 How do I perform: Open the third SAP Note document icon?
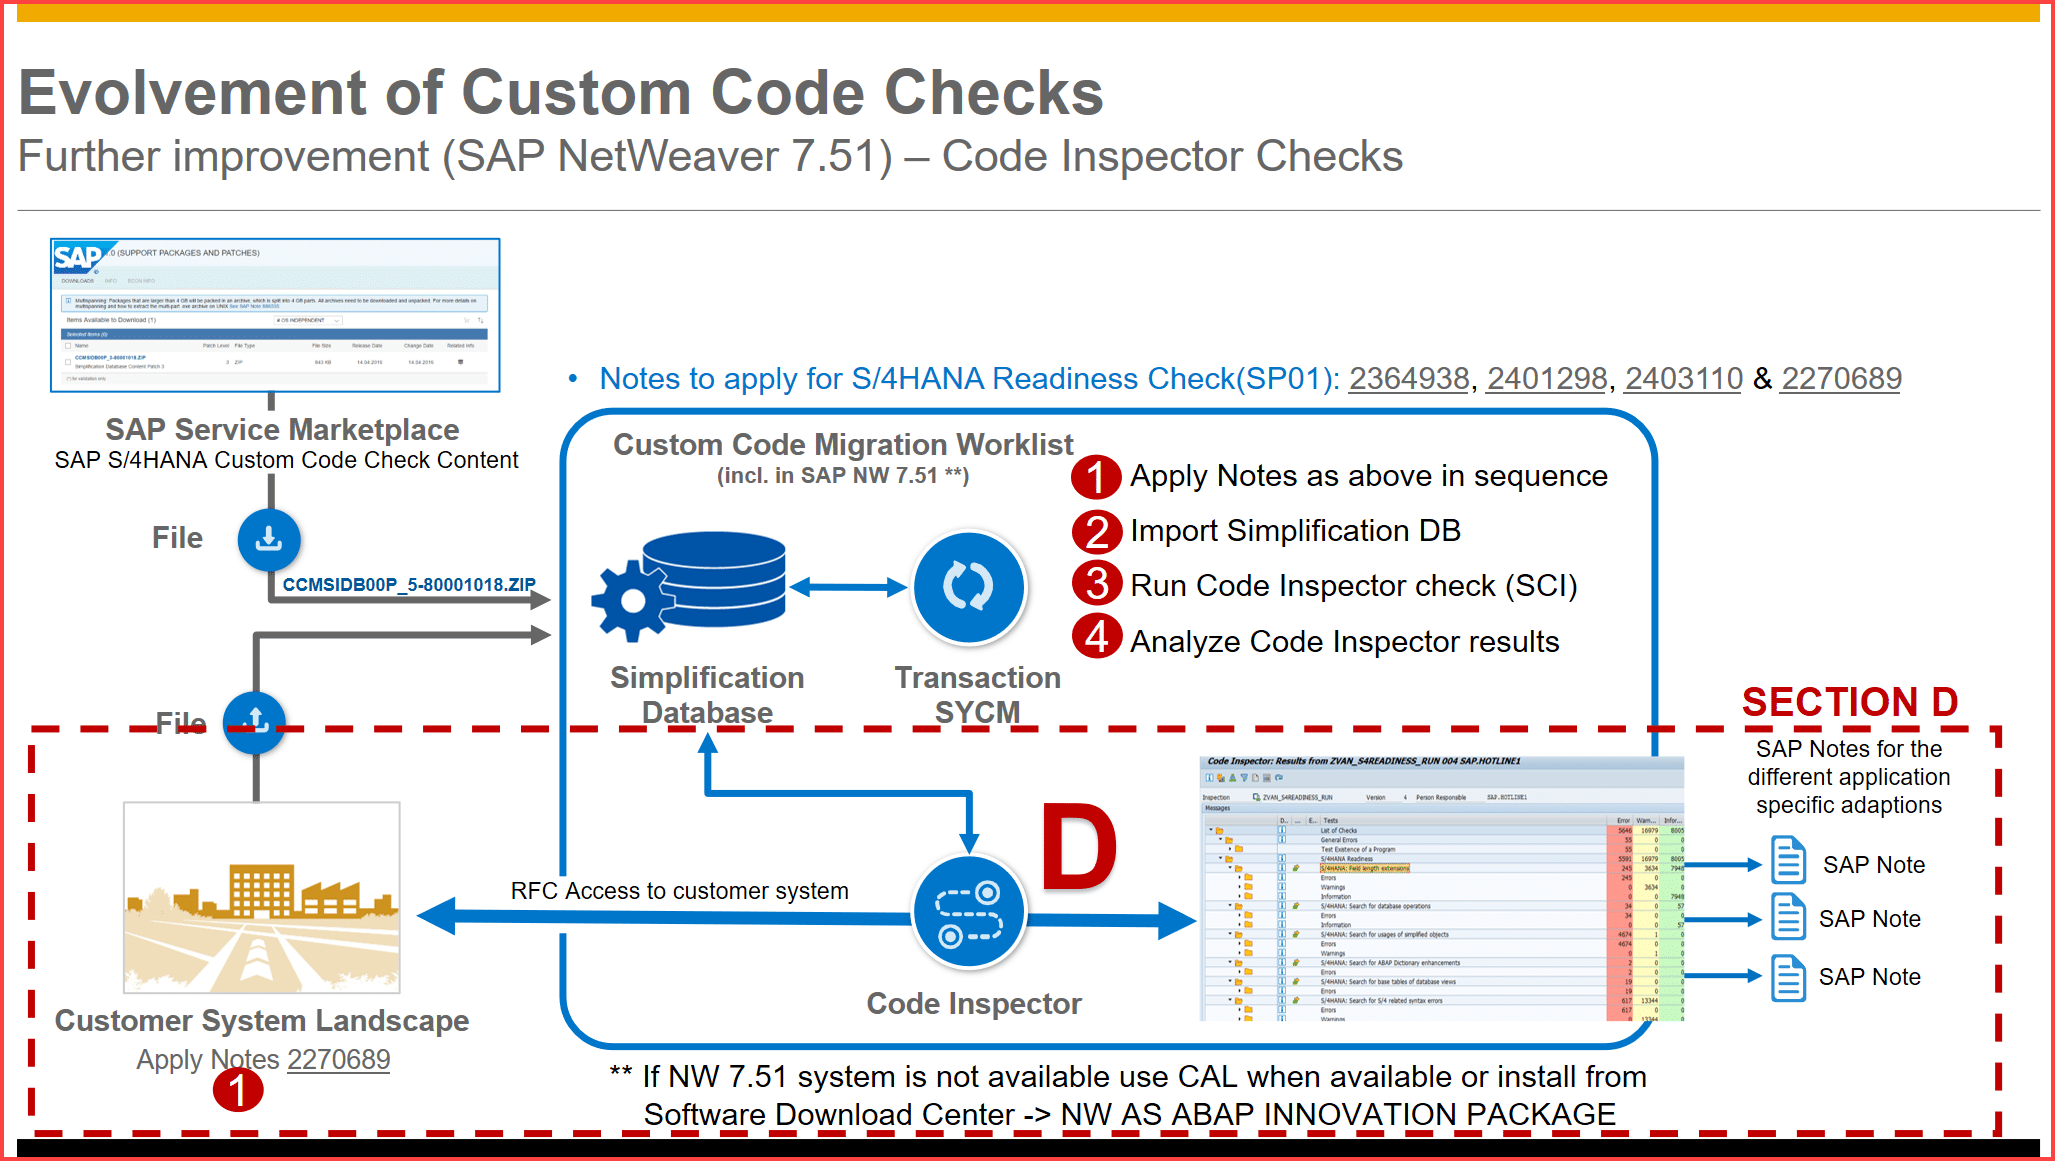click(x=1788, y=977)
